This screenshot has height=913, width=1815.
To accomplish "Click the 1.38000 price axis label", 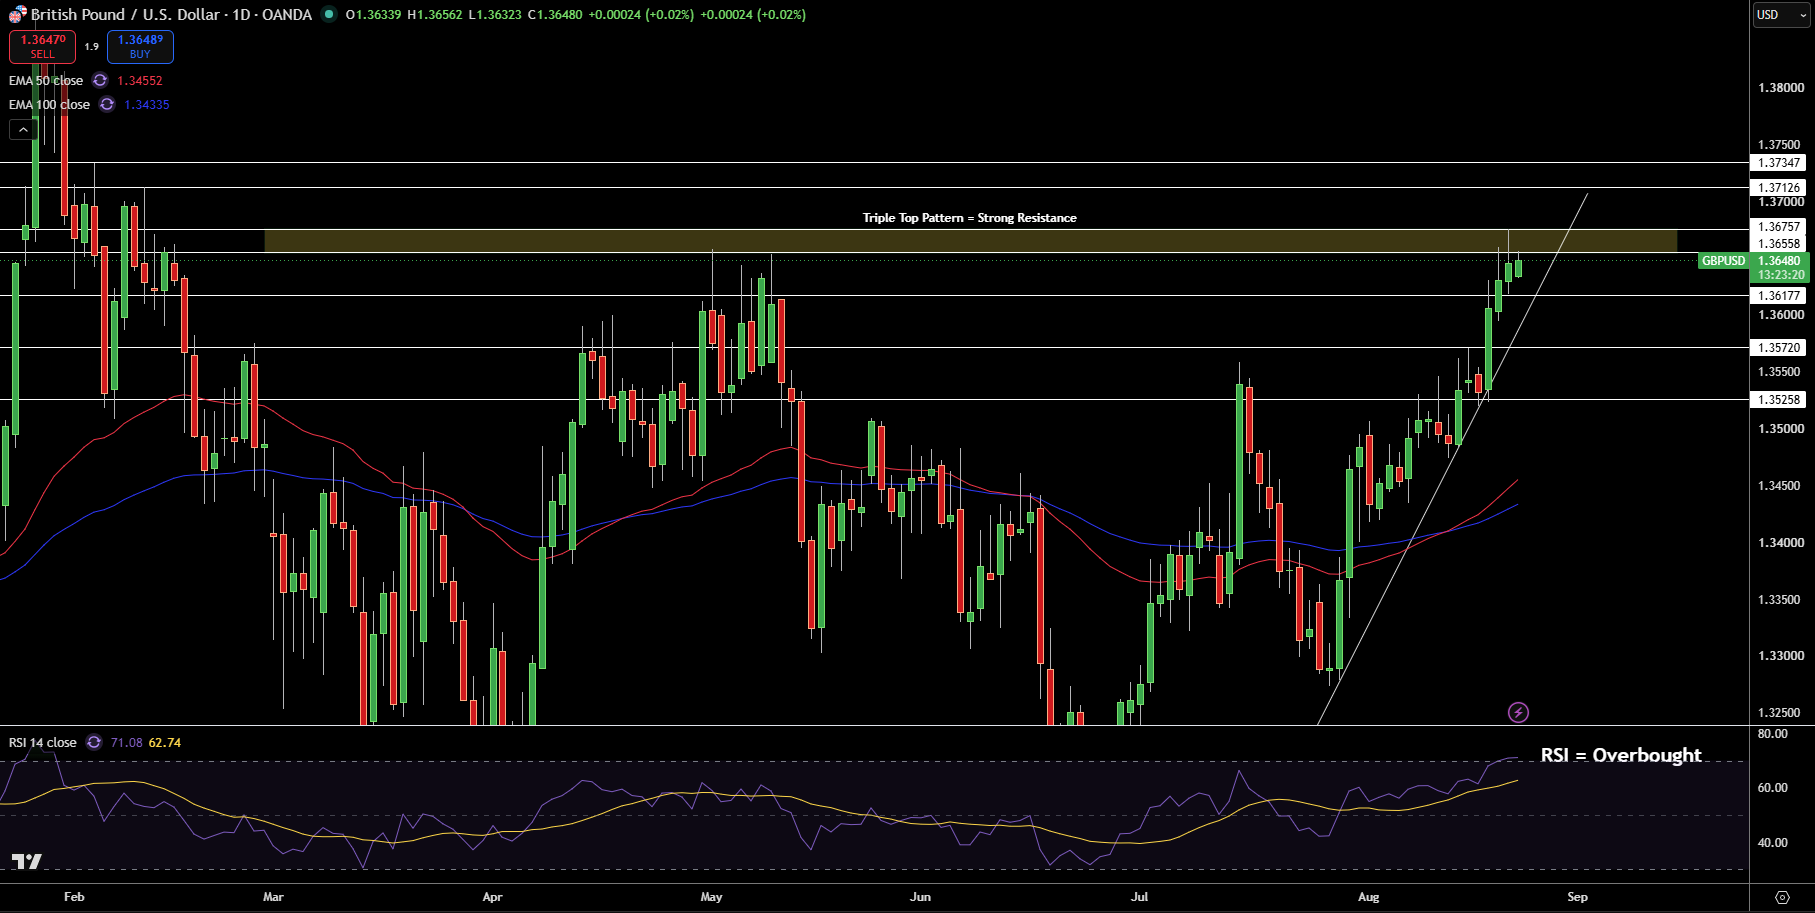I will [1780, 88].
